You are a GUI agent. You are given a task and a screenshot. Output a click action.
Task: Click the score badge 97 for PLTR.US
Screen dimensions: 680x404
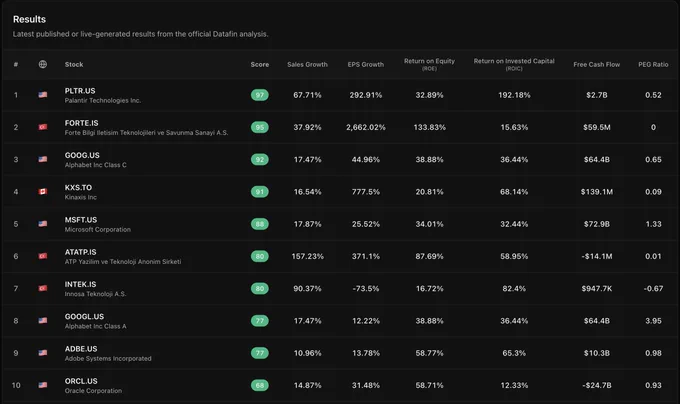point(260,95)
